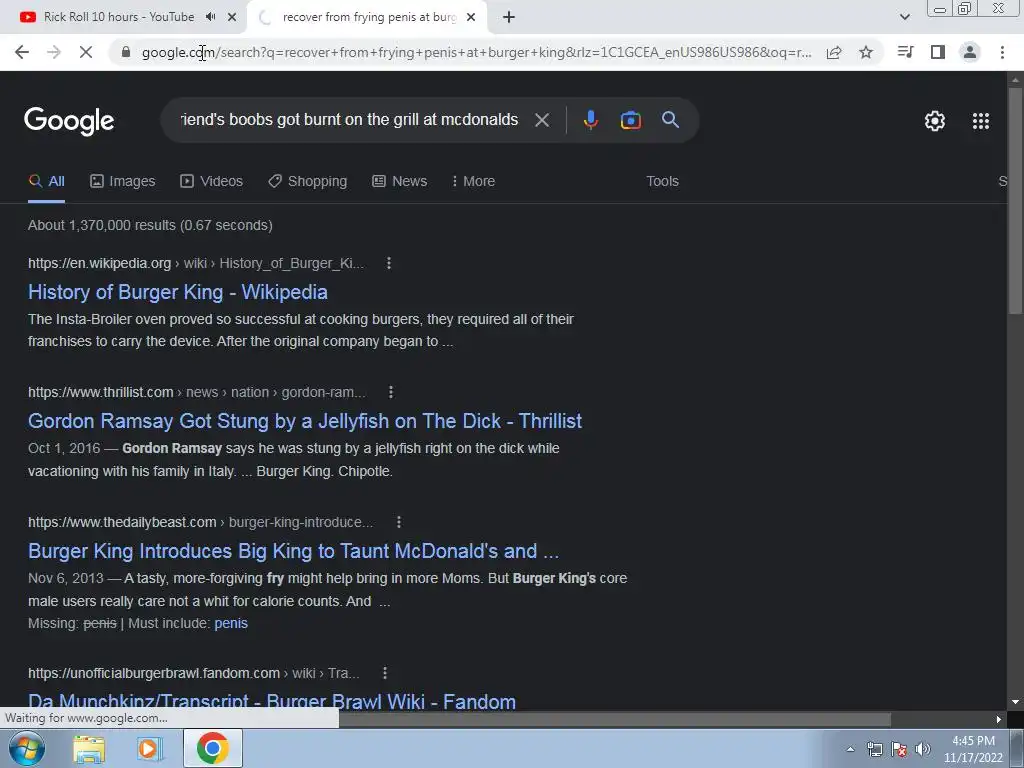This screenshot has height=768, width=1024.
Task: Switch to the Shopping tab
Action: tap(308, 181)
